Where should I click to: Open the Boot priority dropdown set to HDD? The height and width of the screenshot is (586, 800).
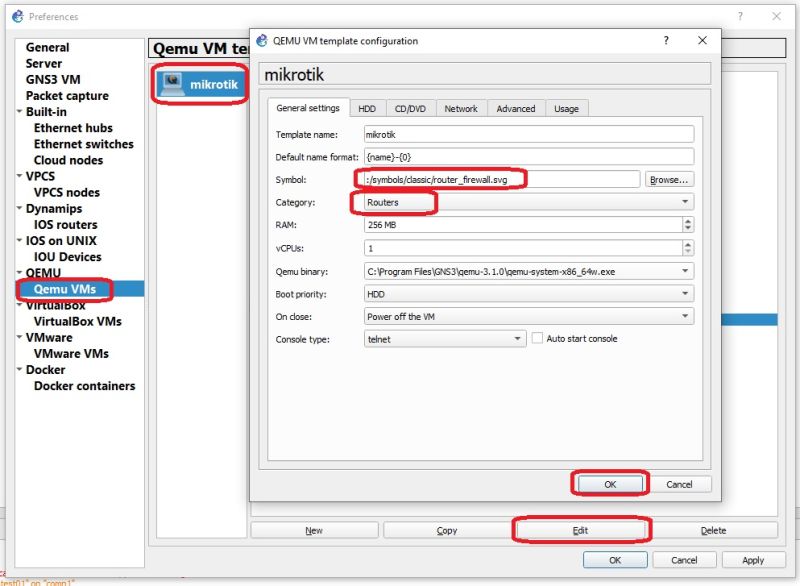pos(529,294)
